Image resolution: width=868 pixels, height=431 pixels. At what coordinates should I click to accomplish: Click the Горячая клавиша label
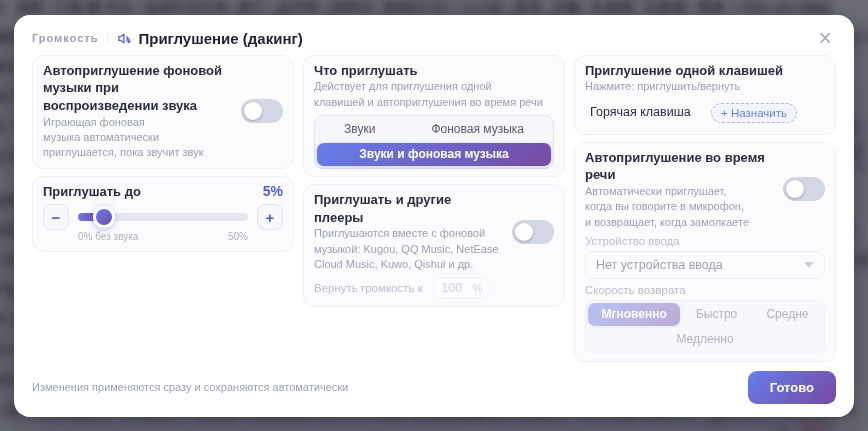point(640,112)
